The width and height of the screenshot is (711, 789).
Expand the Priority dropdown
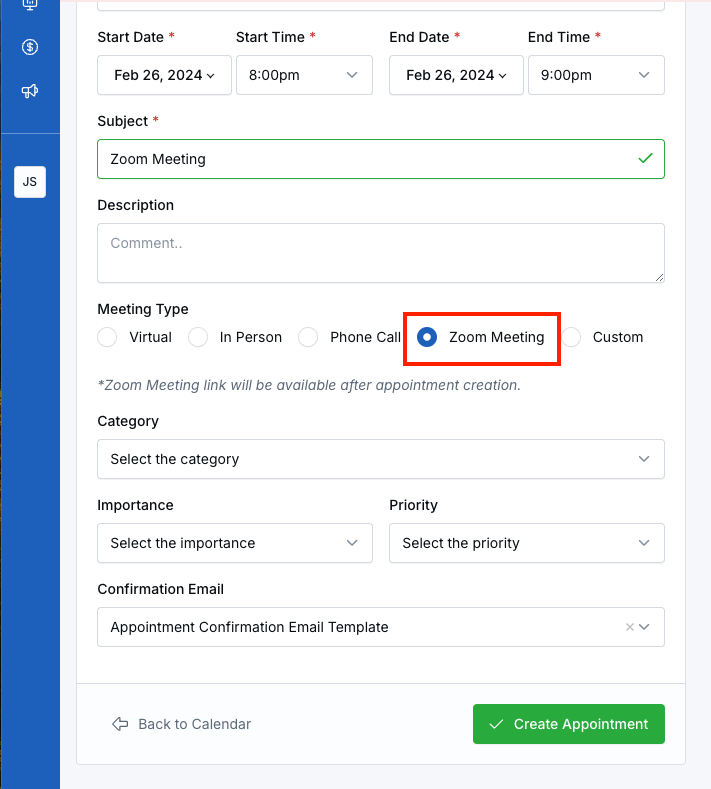(527, 543)
